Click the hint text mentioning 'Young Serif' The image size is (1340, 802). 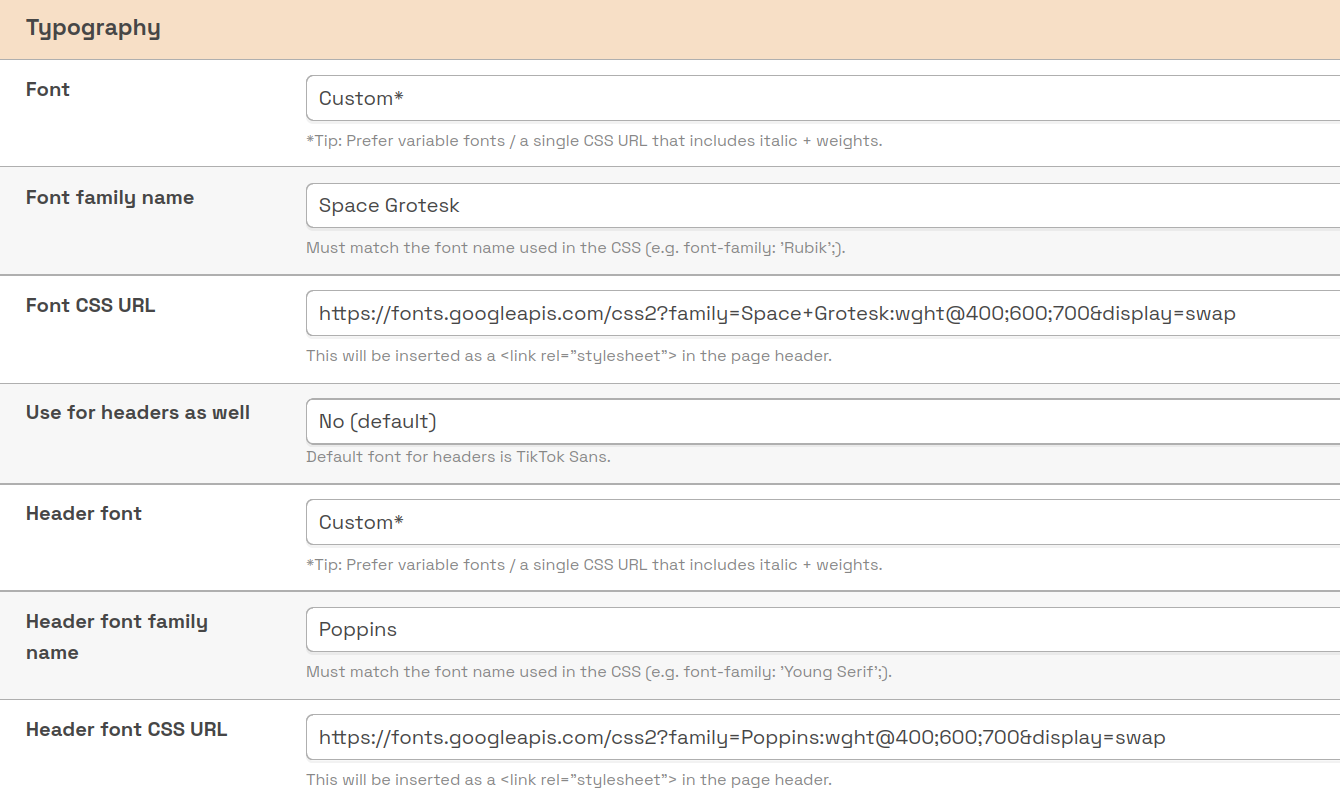tap(599, 672)
